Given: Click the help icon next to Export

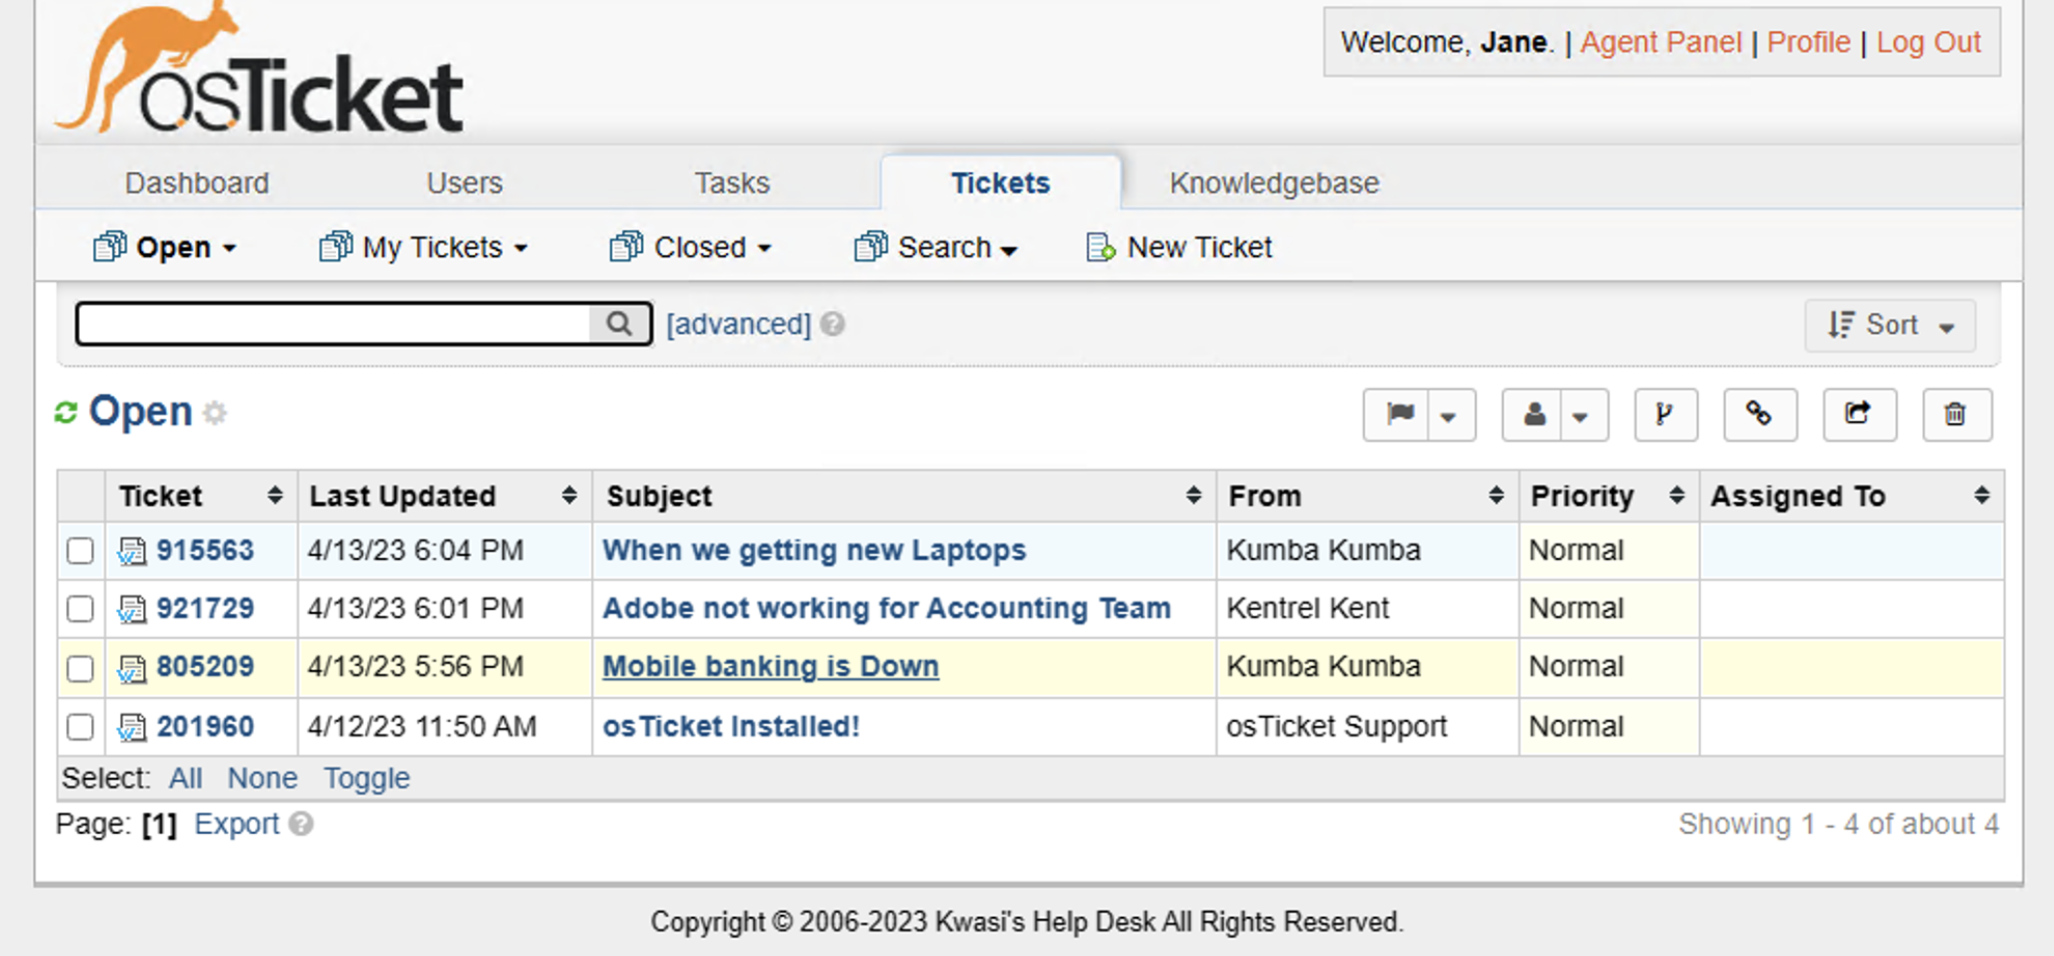Looking at the screenshot, I should pyautogui.click(x=301, y=823).
